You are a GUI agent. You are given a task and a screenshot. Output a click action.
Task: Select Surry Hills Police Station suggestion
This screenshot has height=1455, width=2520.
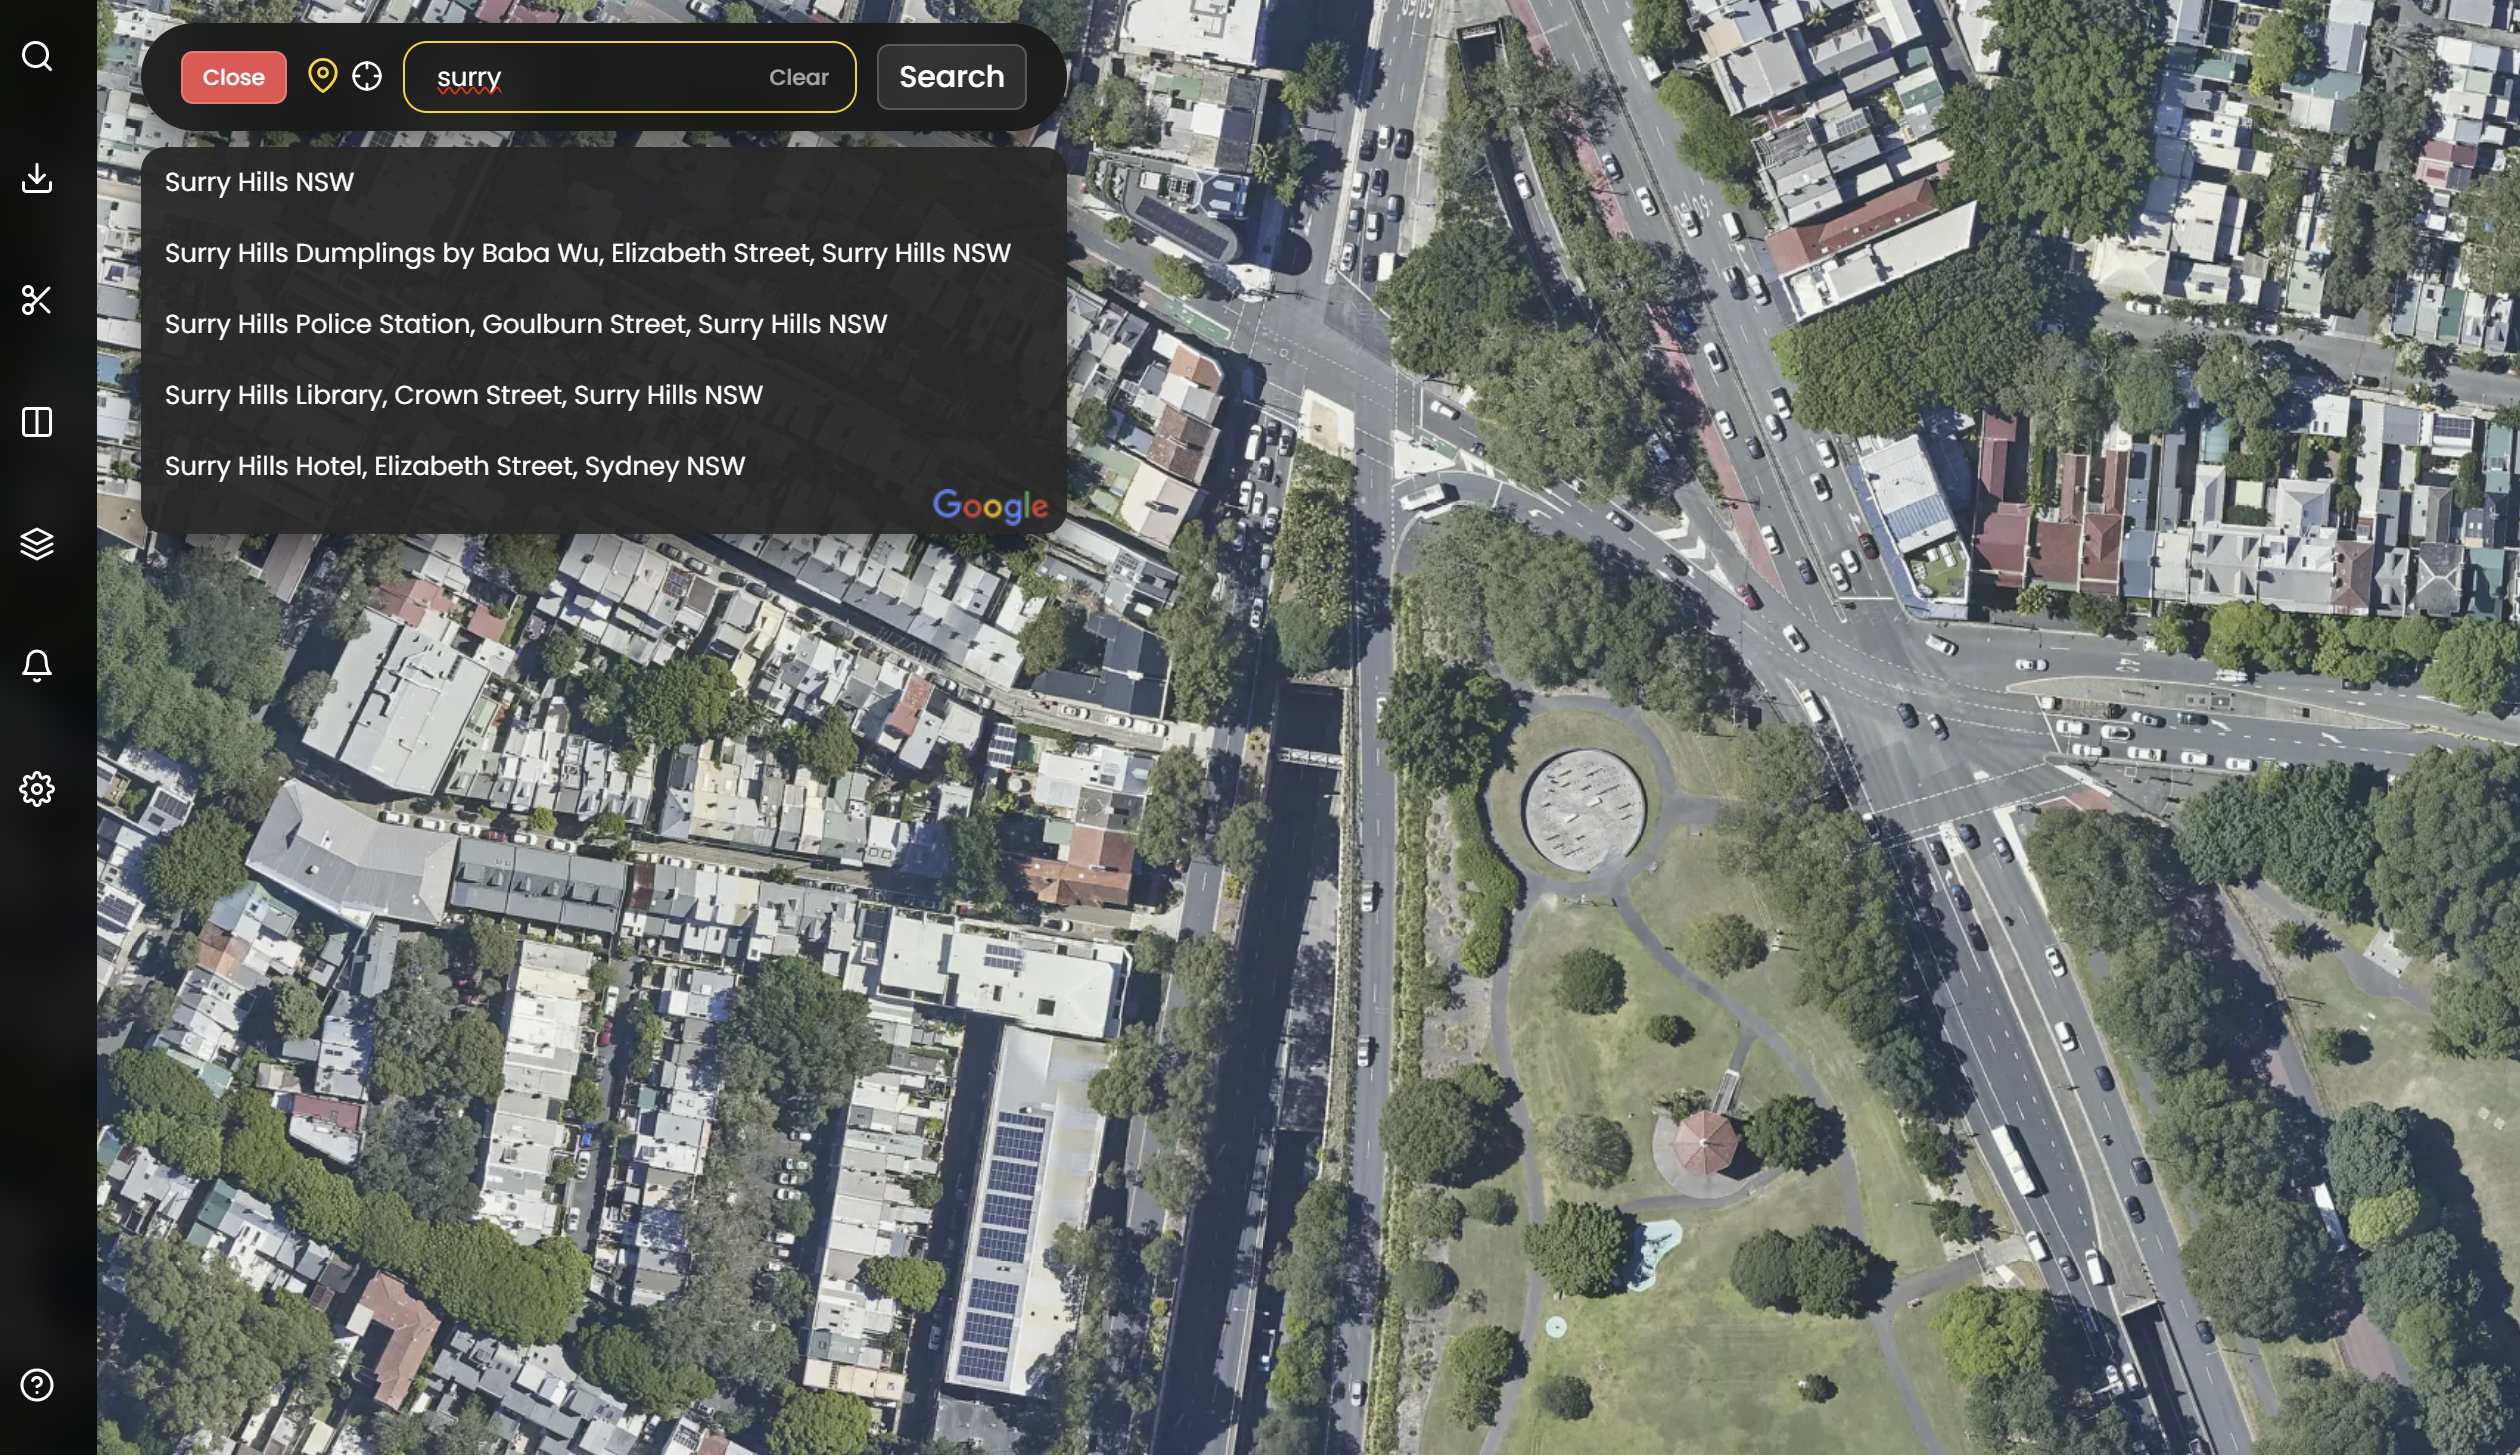[x=525, y=324]
